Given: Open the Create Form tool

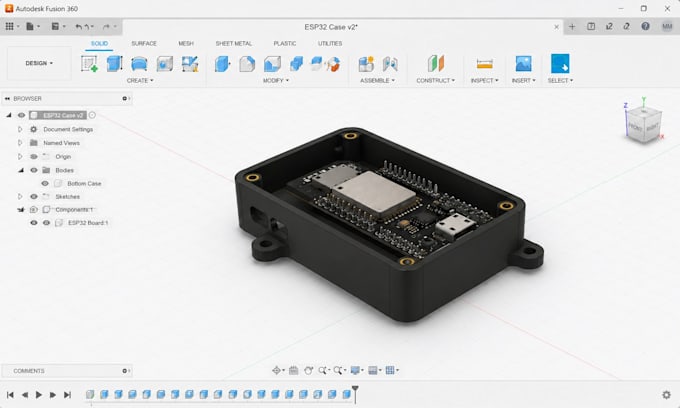Looking at the screenshot, I should pyautogui.click(x=190, y=64).
